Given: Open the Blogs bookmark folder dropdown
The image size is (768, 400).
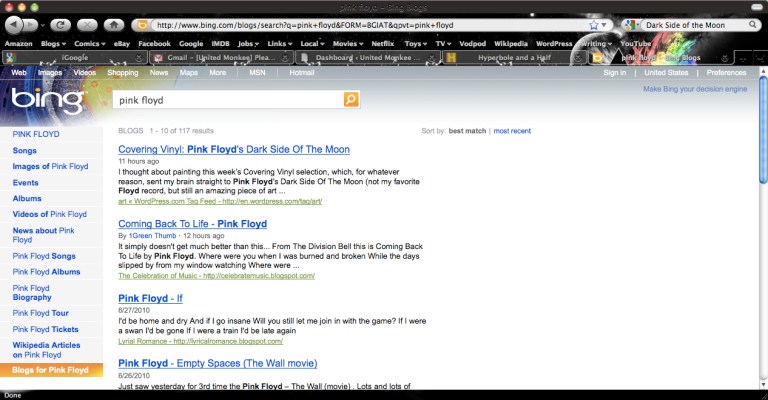Looking at the screenshot, I should pyautogui.click(x=55, y=44).
